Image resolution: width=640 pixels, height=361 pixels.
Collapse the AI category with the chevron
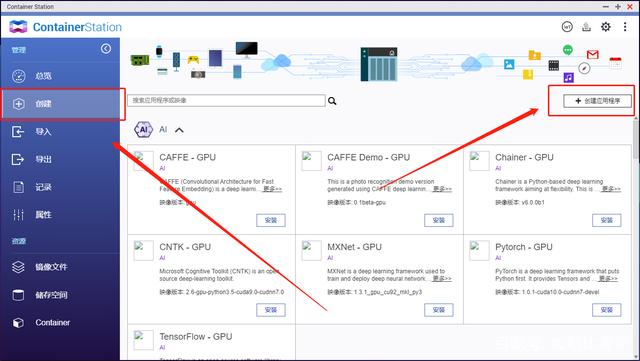[179, 130]
